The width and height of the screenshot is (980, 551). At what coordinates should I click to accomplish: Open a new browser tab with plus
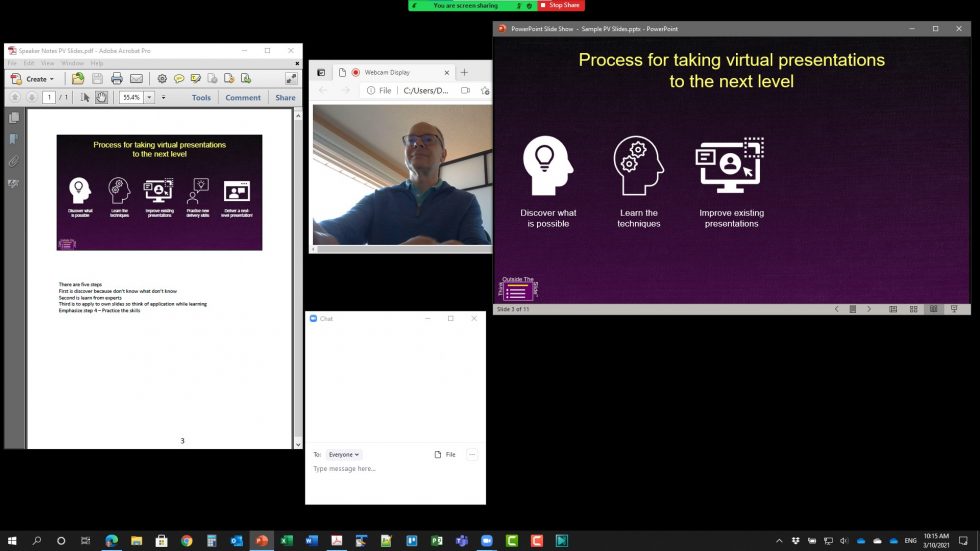[464, 72]
